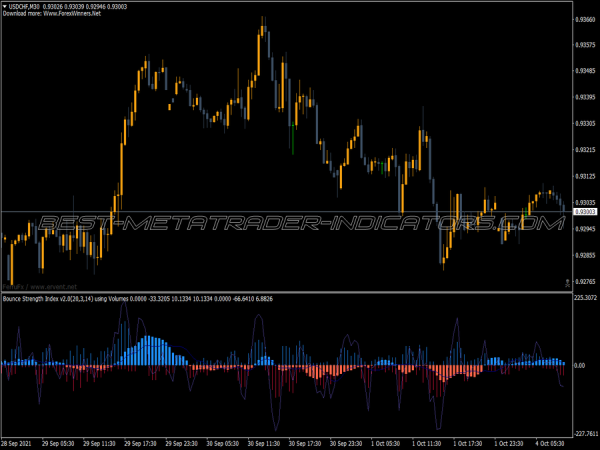Click the '29 Sep 05:30' time label
This screenshot has width=600, height=450.
coord(58,444)
